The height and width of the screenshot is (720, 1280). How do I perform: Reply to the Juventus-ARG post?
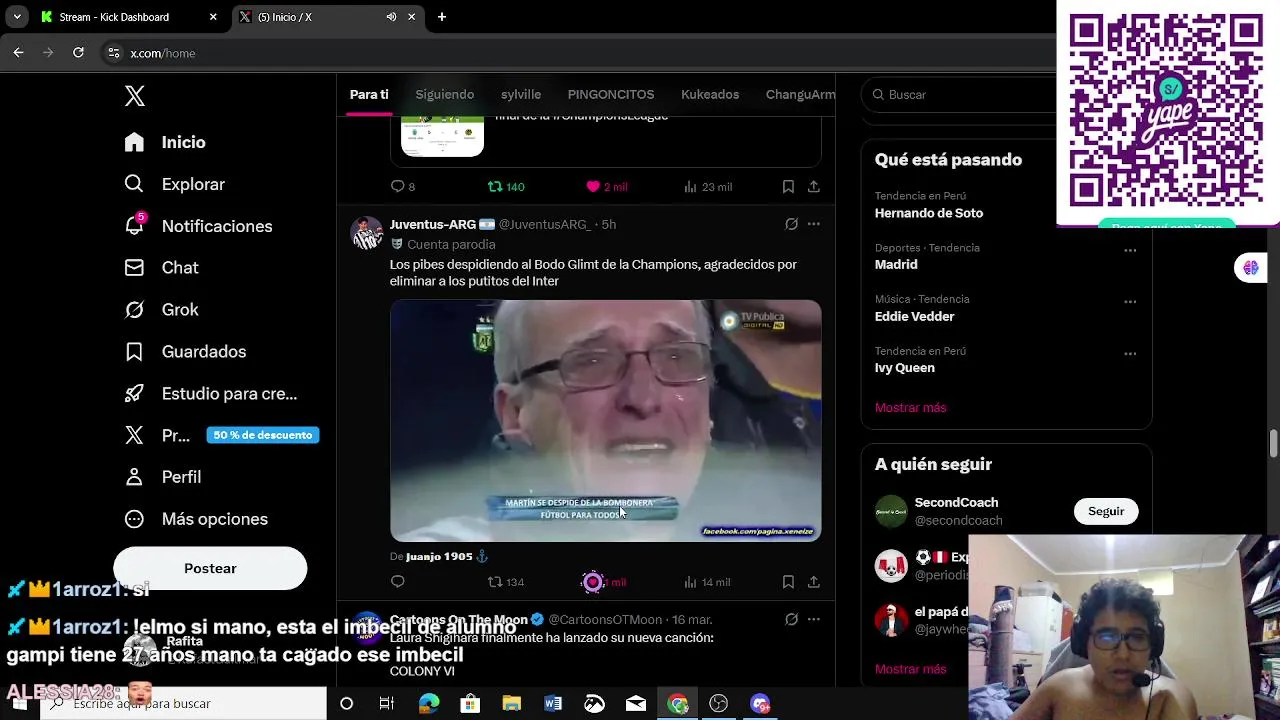point(398,582)
